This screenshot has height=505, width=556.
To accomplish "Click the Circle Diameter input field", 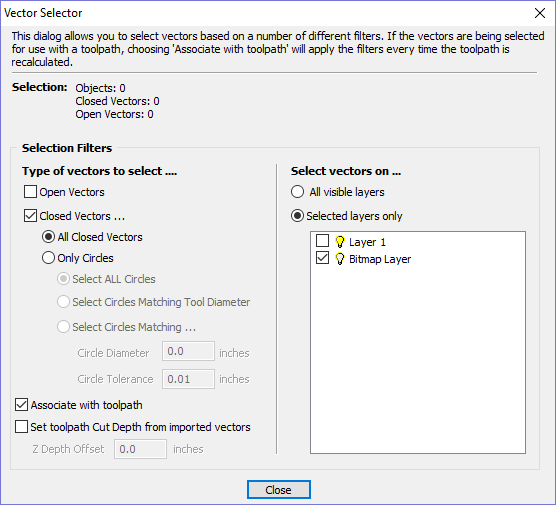I will tap(188, 351).
